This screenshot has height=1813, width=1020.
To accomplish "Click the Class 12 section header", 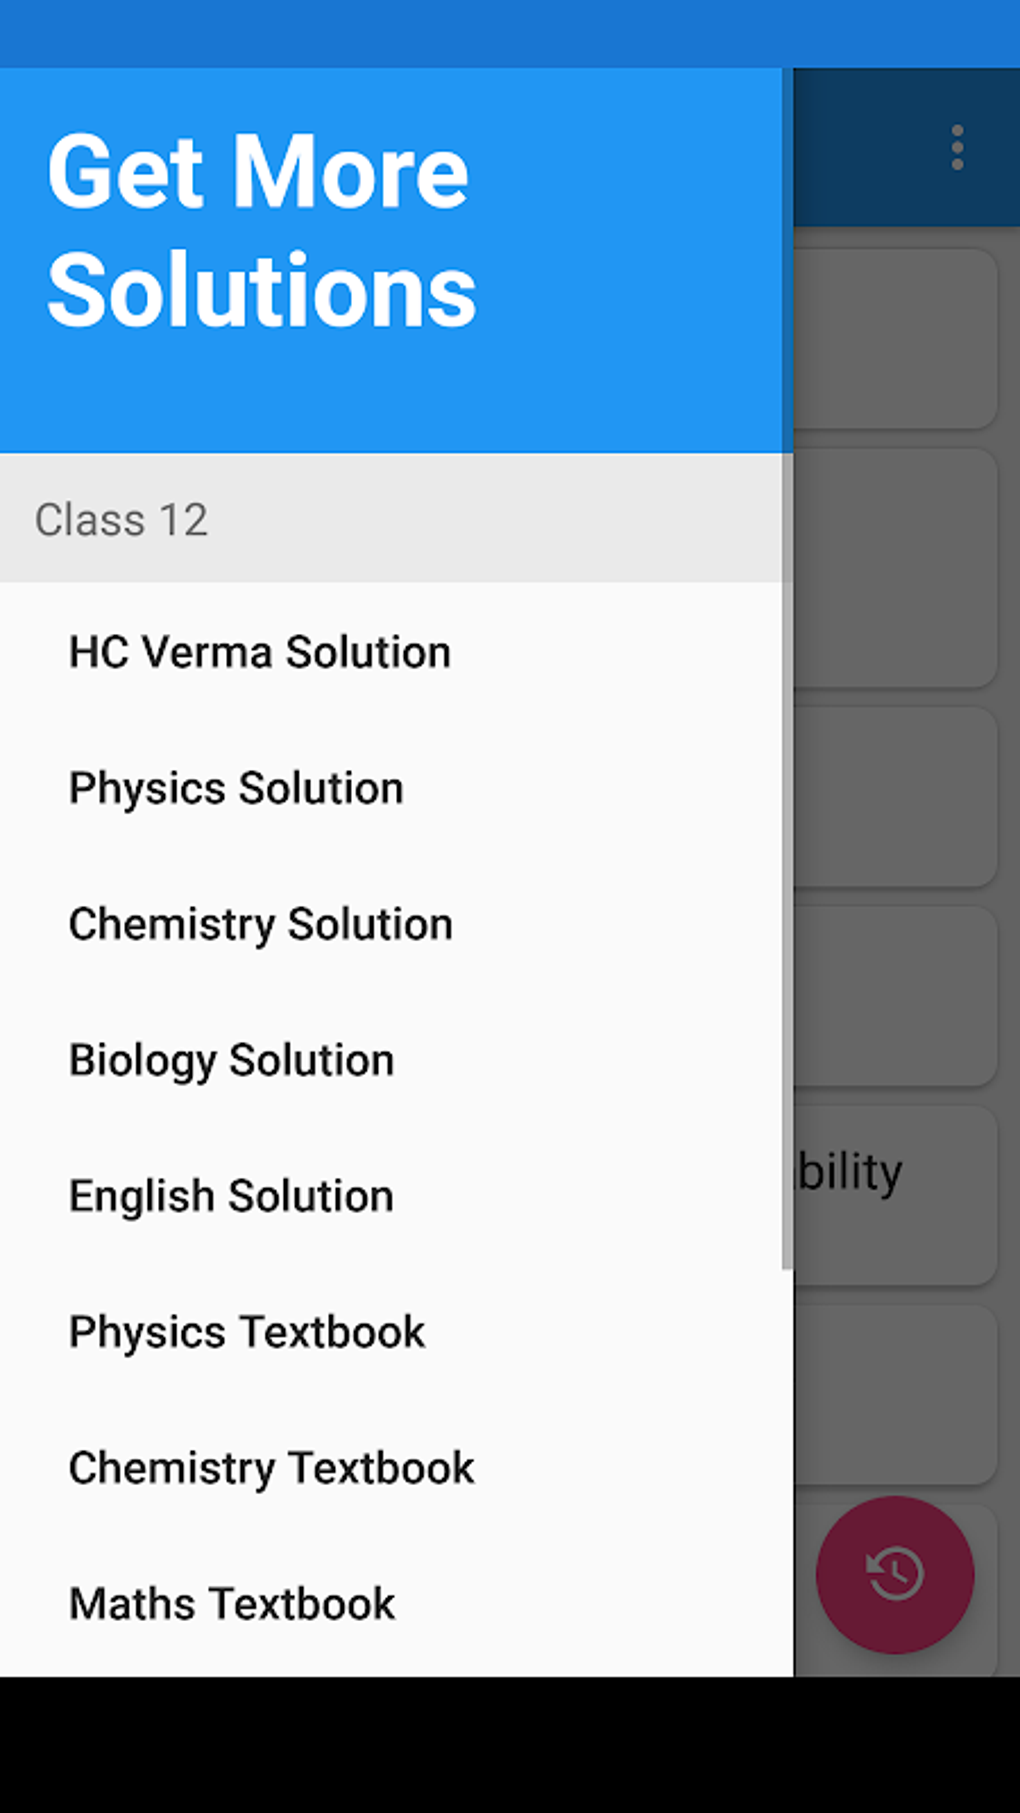I will (390, 519).
